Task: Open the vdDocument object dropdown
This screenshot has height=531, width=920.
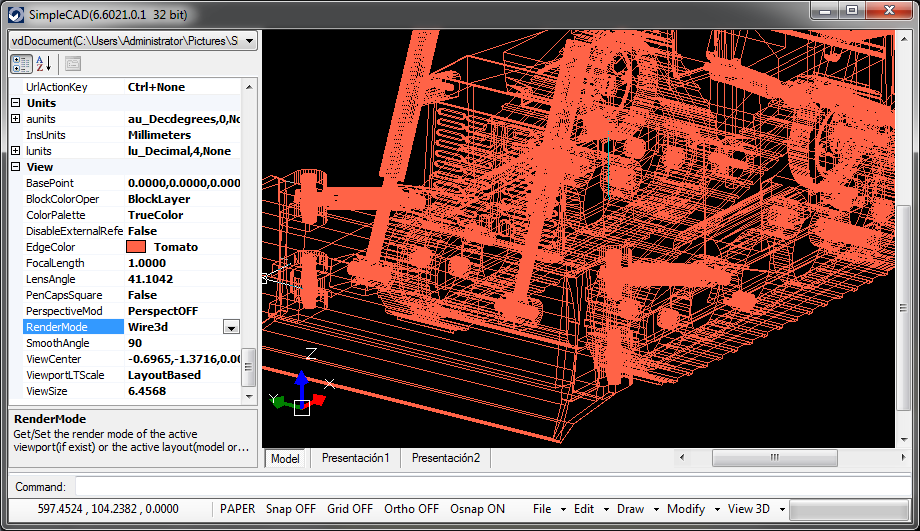Action: [x=248, y=41]
